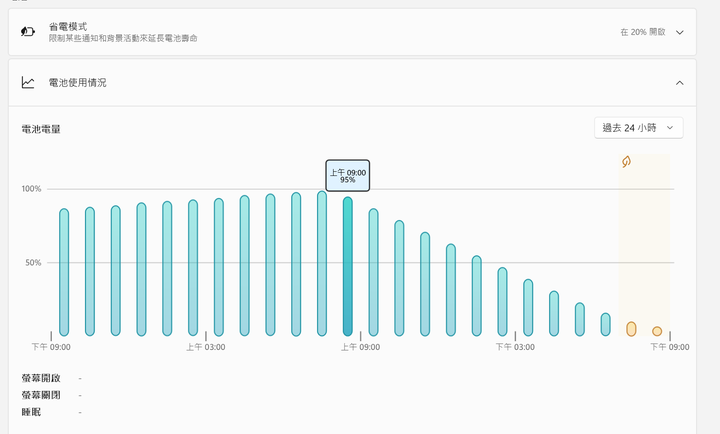The image size is (720, 434).
Task: Click the tallest bar just below 100%
Action: click(x=322, y=263)
